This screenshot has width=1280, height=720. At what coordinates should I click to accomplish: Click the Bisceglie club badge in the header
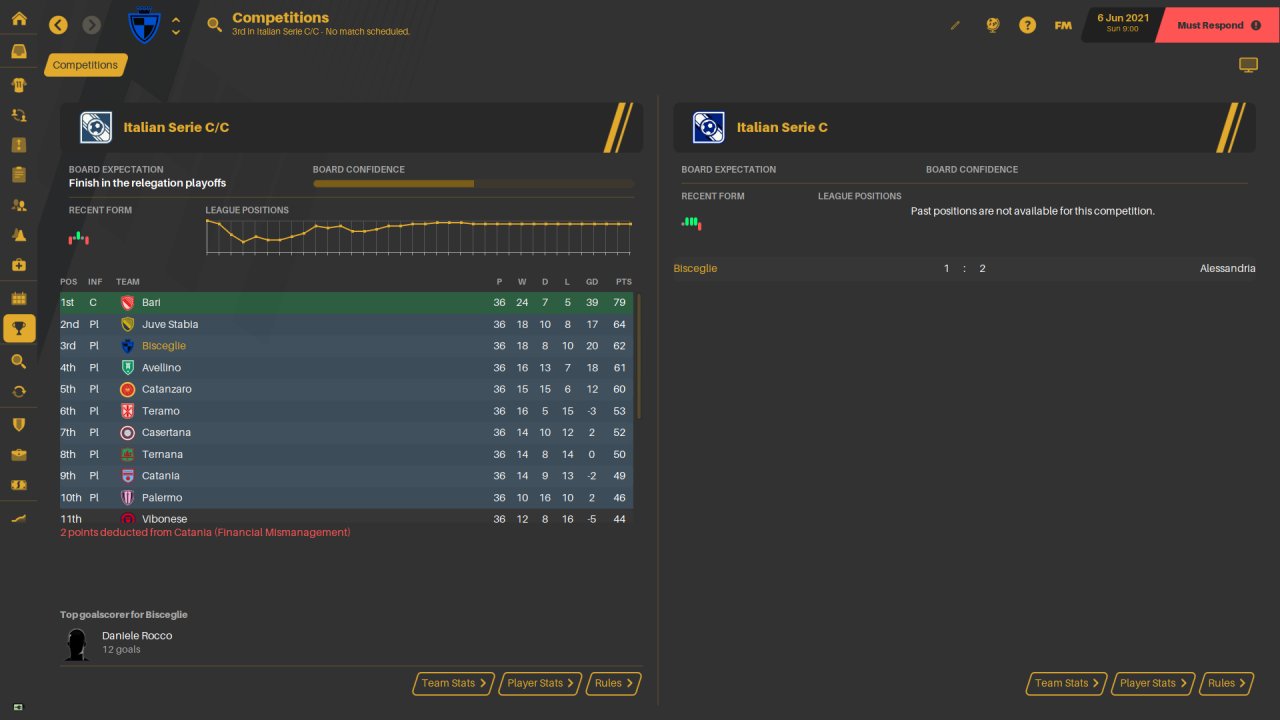[x=145, y=26]
